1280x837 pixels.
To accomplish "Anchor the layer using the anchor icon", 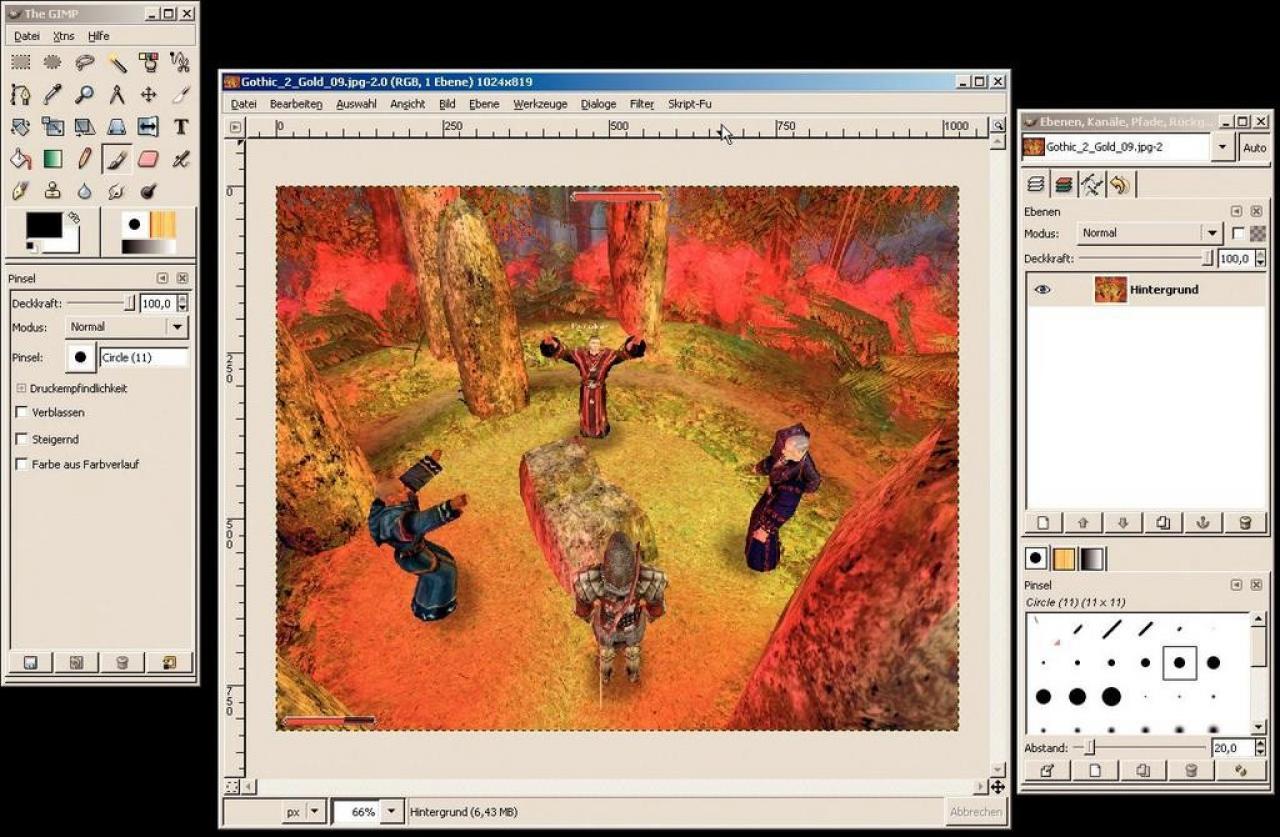I will click(x=1204, y=522).
